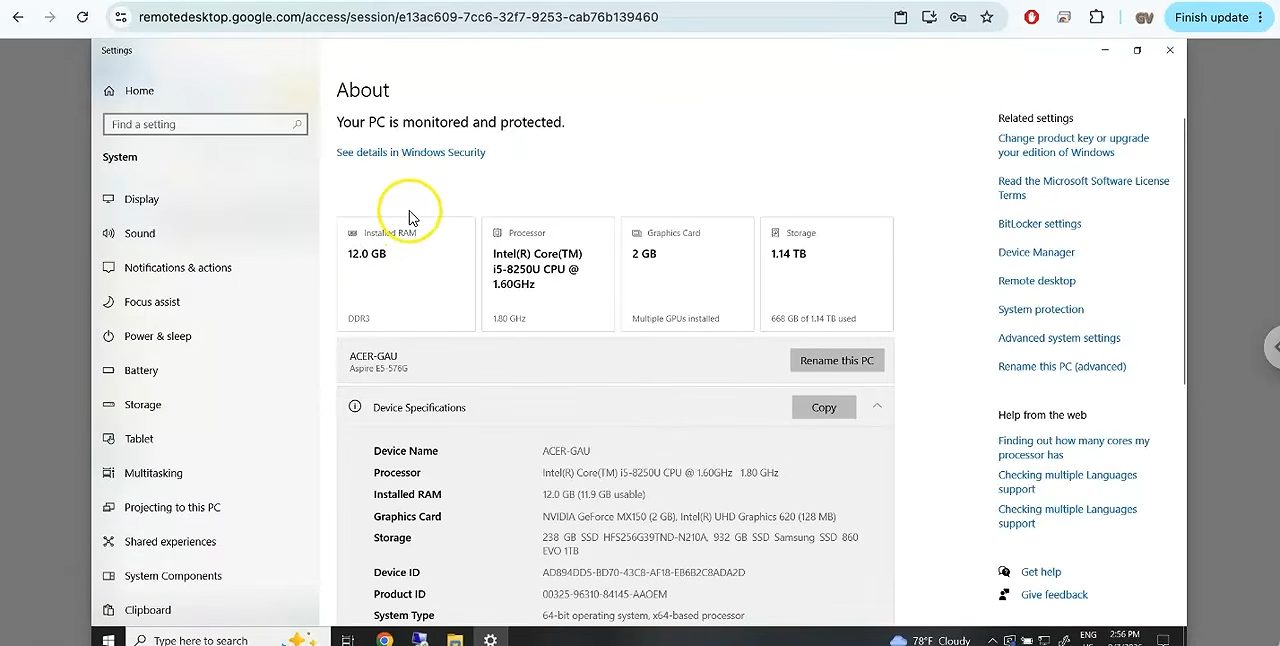The width and height of the screenshot is (1280, 646).
Task: Click the Settings gear on the taskbar
Action: [490, 640]
